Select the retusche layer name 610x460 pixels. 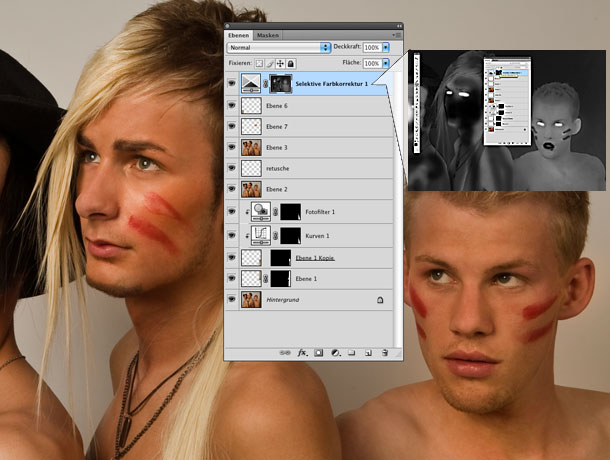(277, 169)
